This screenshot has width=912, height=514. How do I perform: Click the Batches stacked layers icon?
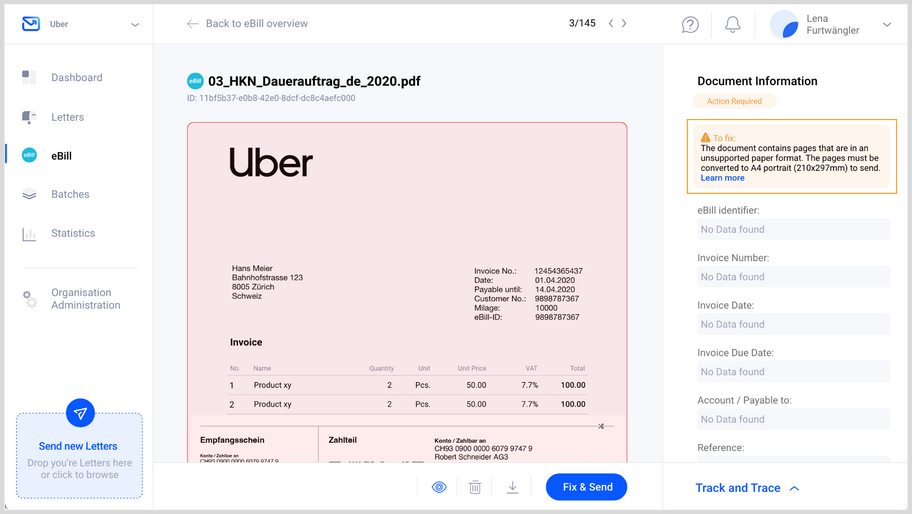click(x=29, y=195)
